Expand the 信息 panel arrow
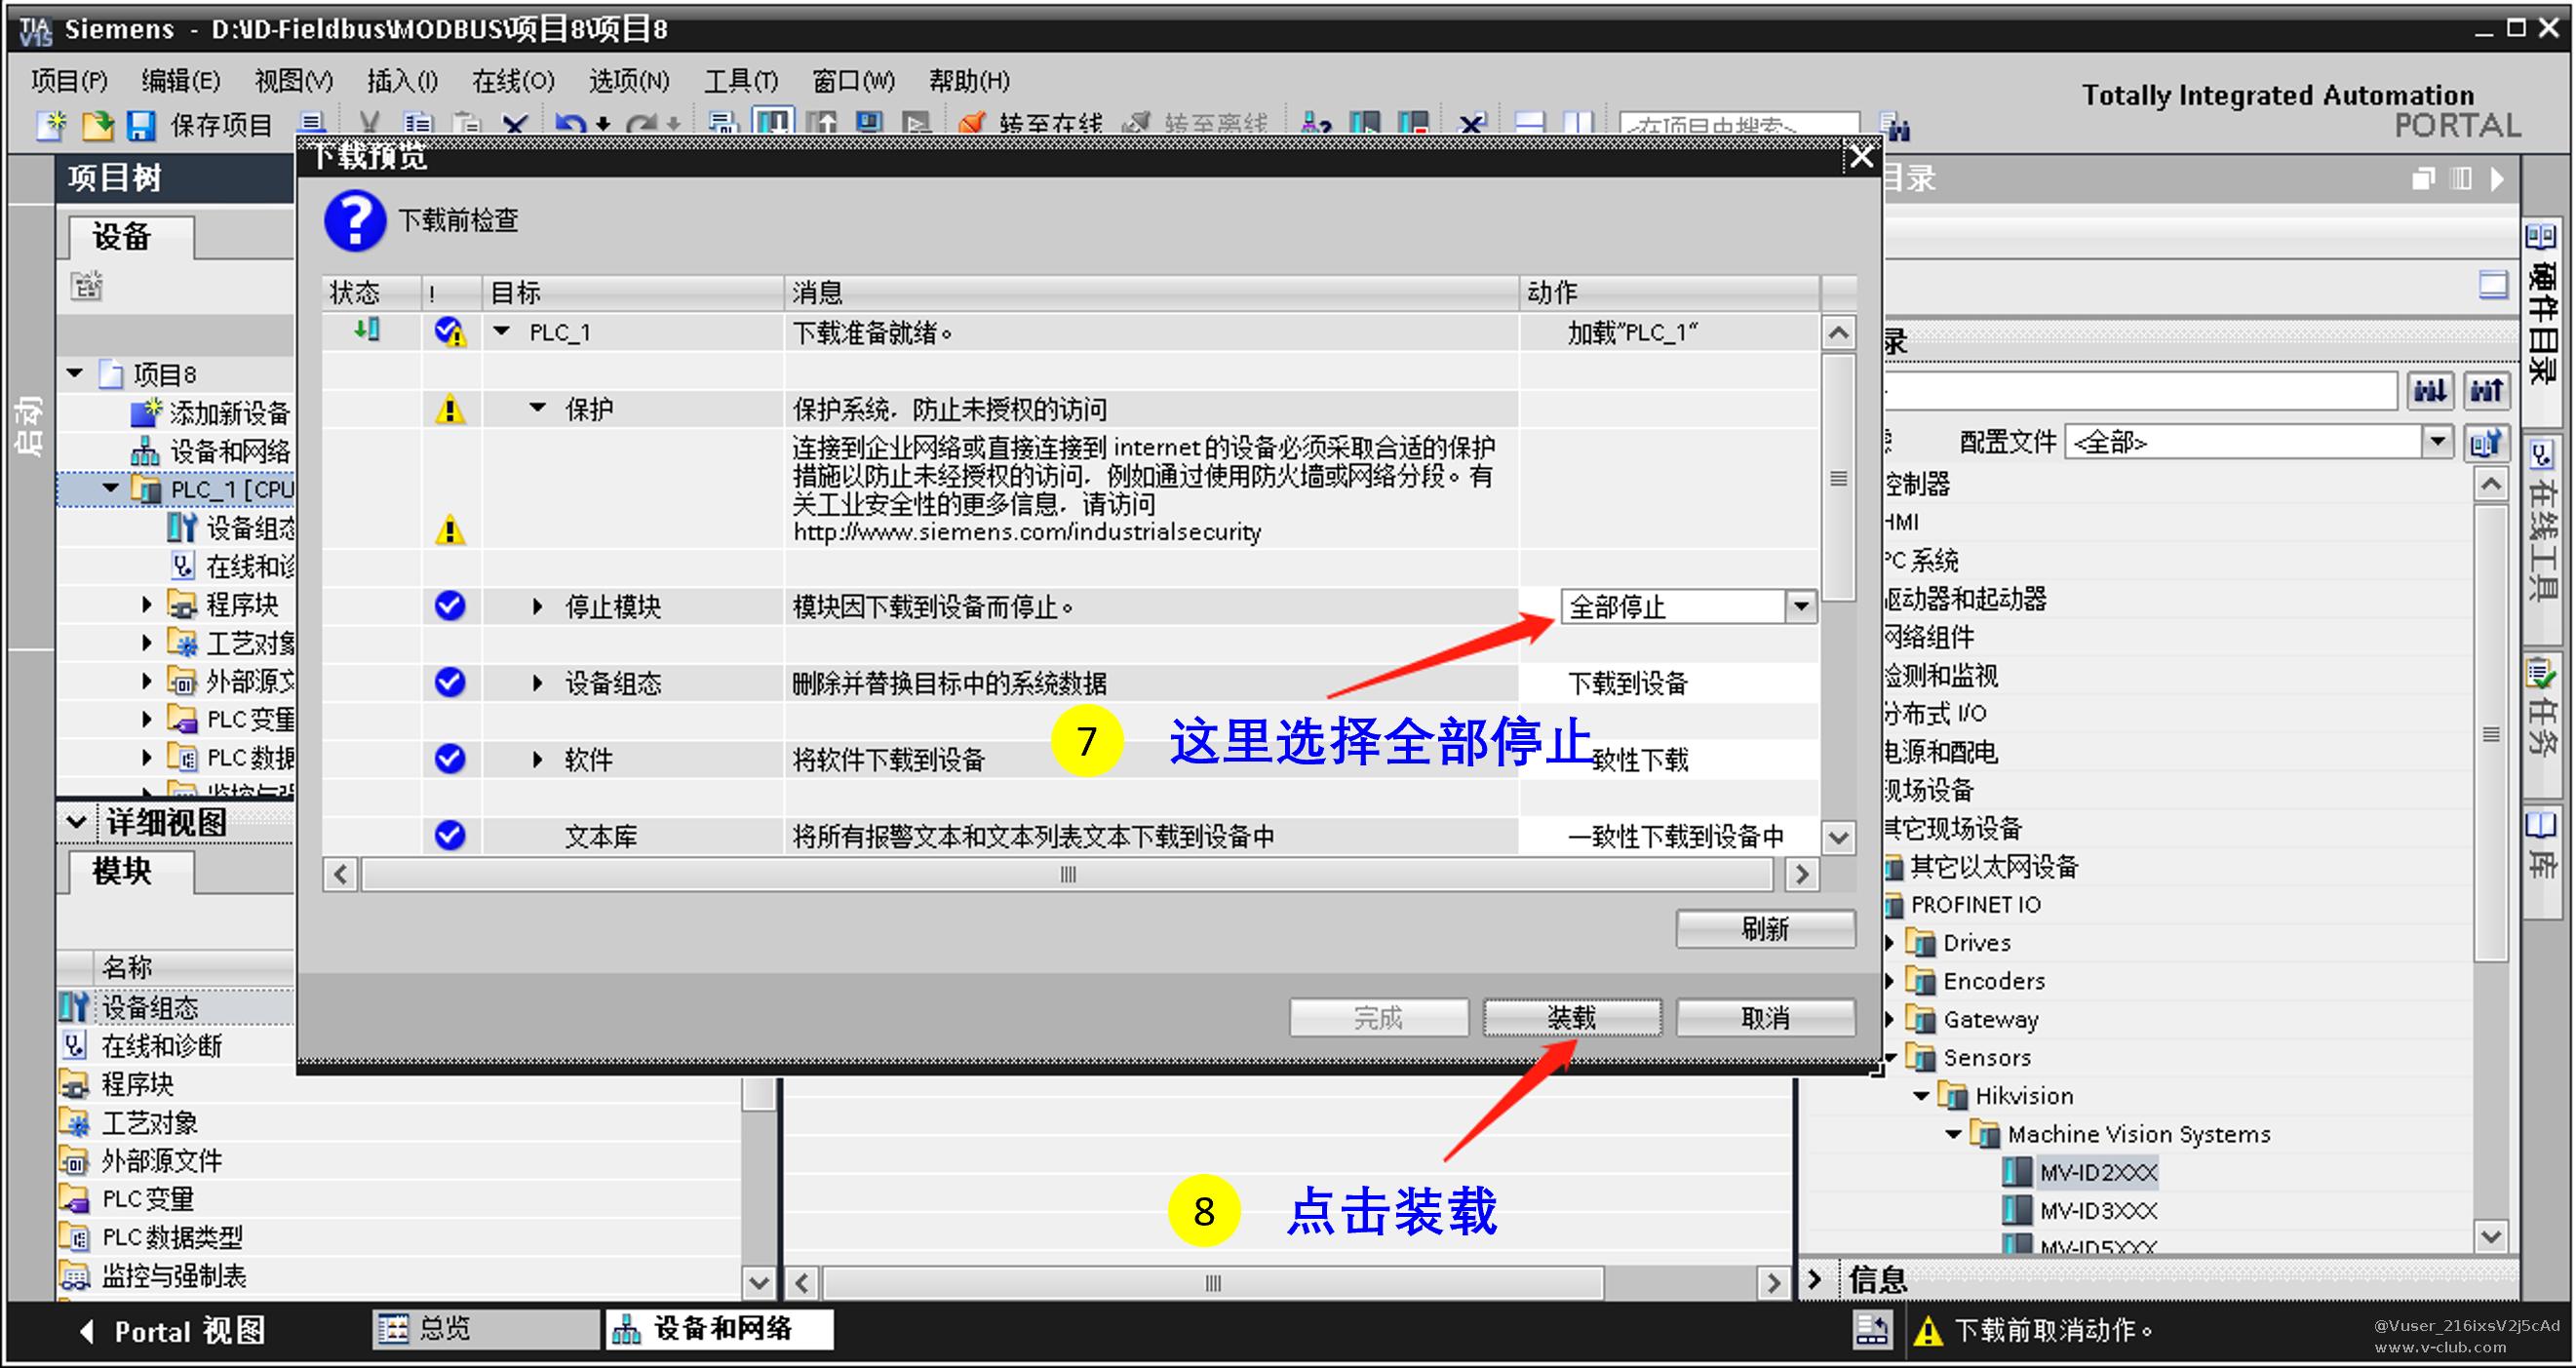The image size is (2576, 1368). 1814,1279
